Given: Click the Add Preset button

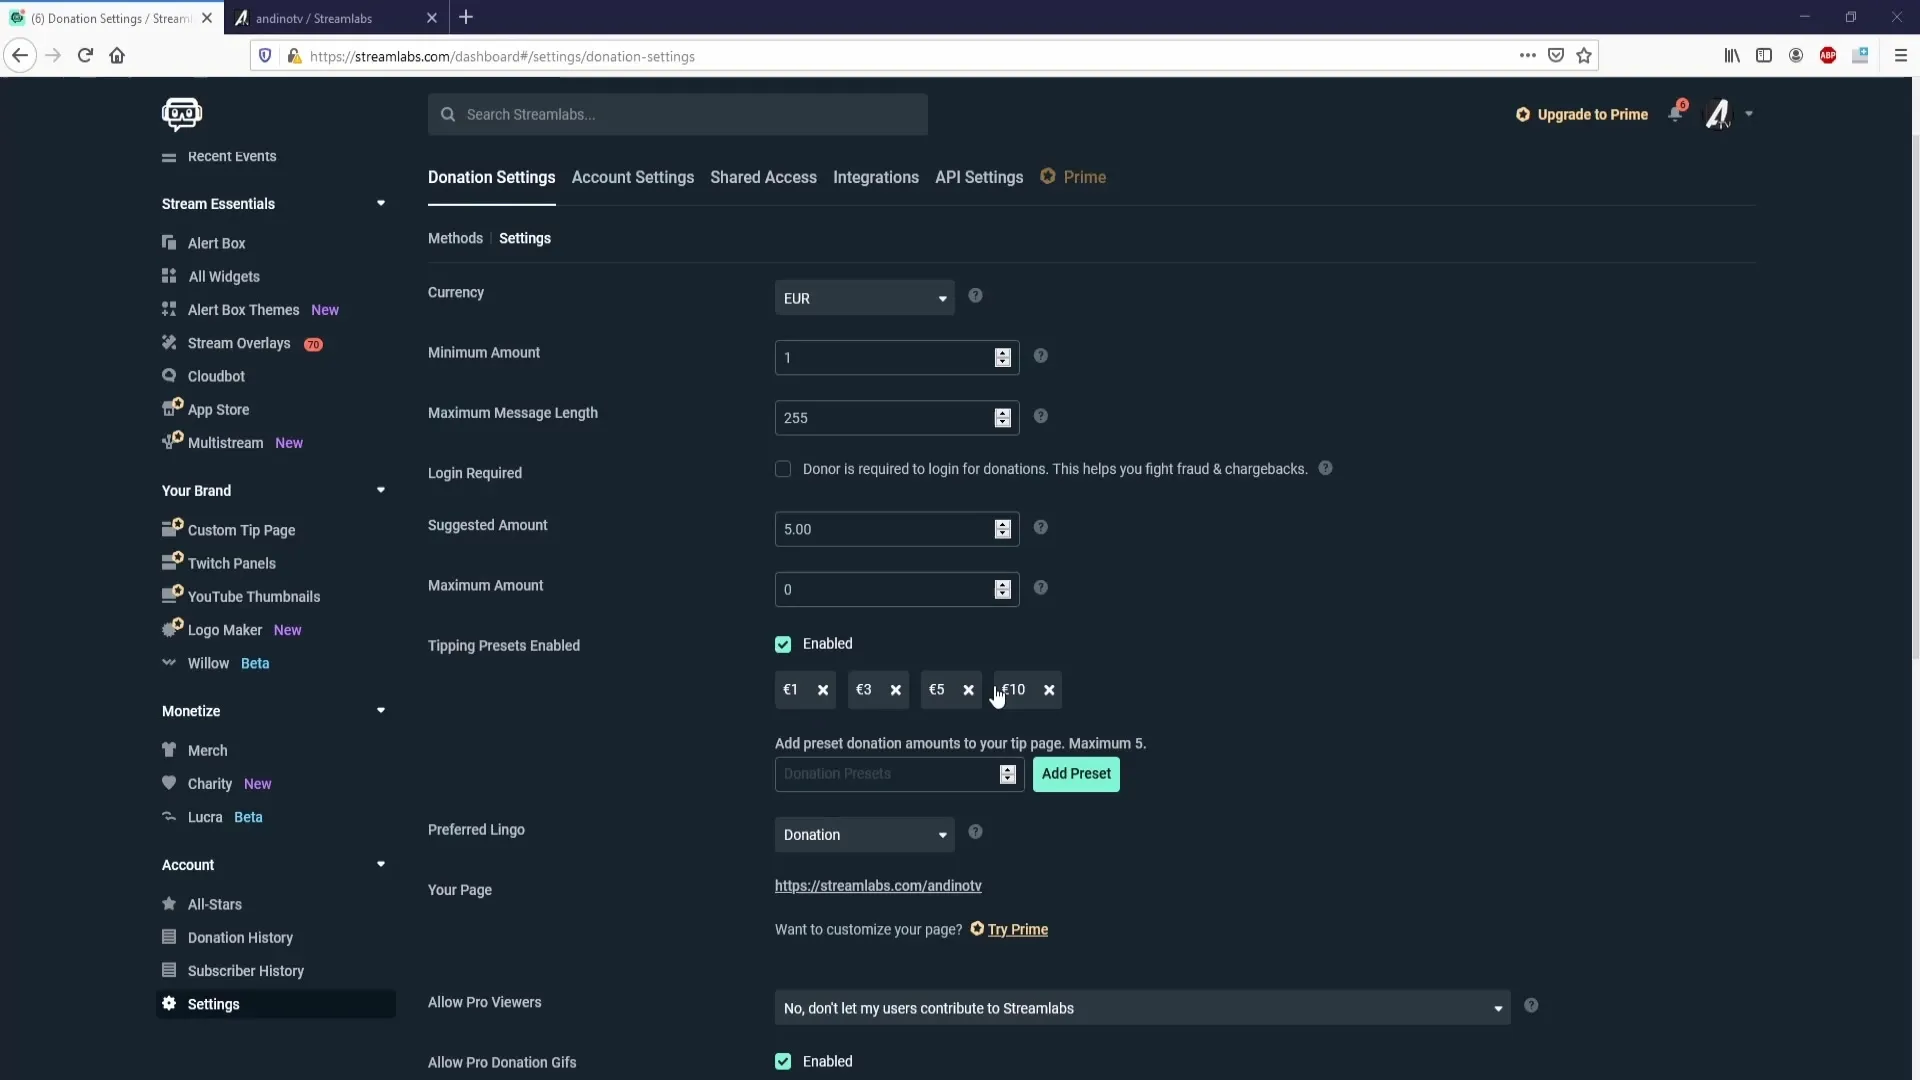Looking at the screenshot, I should click(1076, 774).
